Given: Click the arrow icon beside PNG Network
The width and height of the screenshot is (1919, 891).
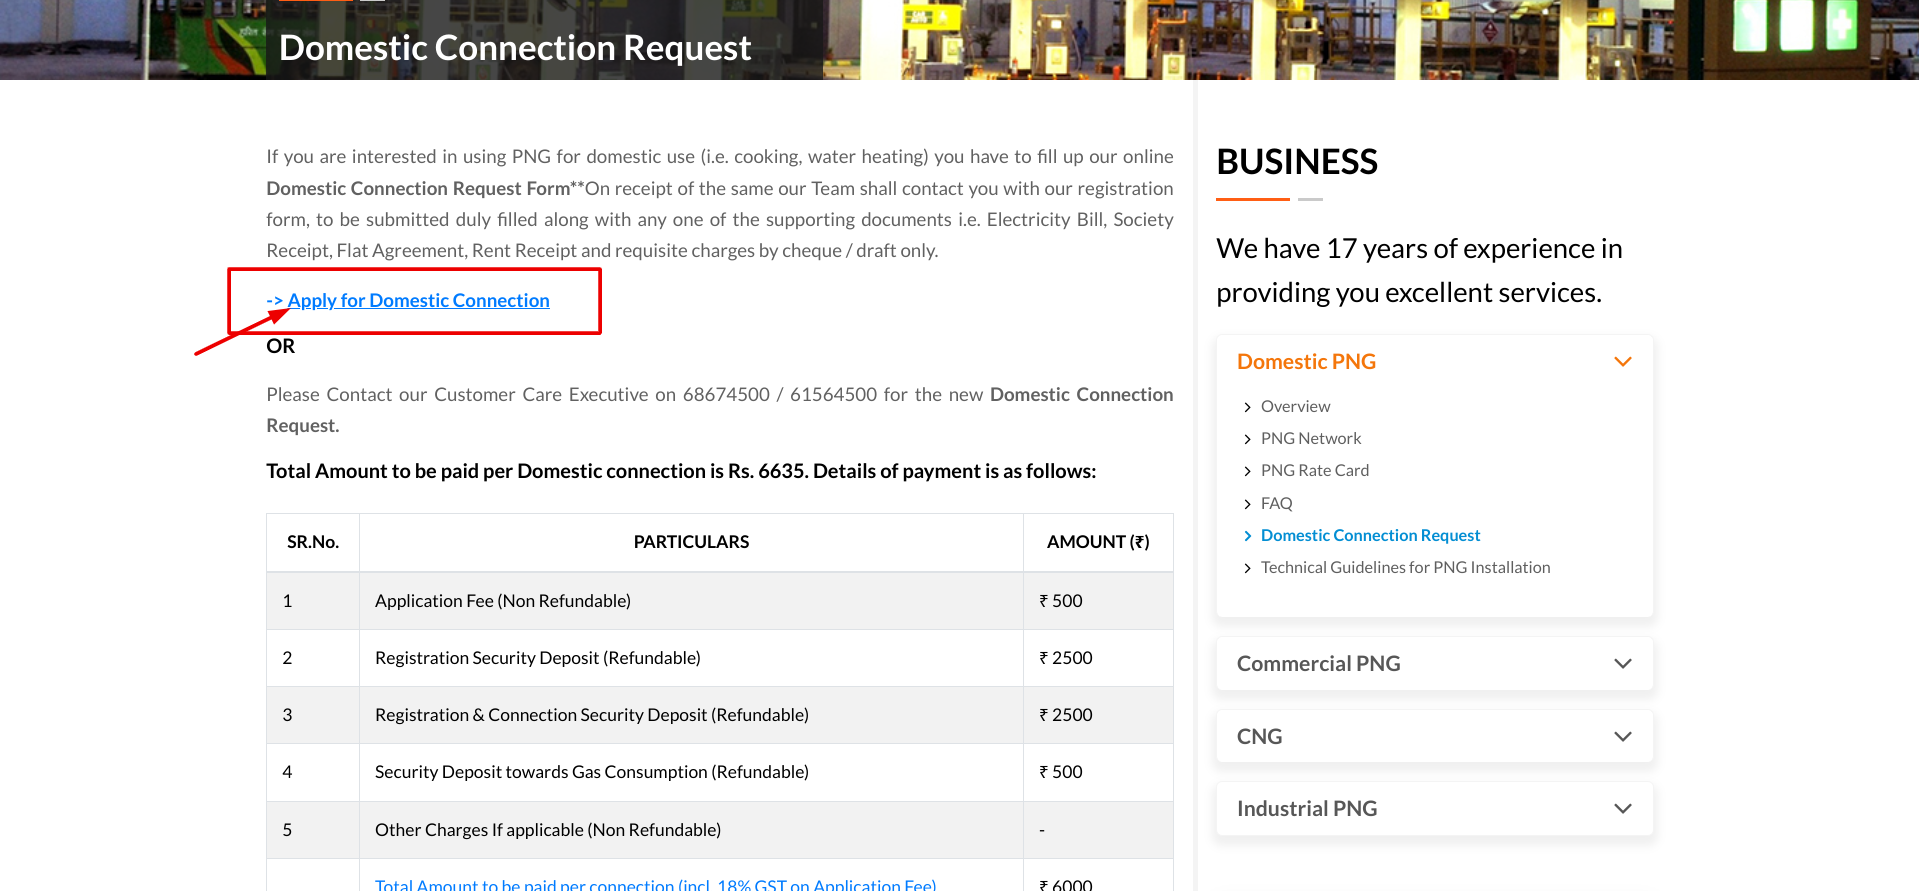Looking at the screenshot, I should pyautogui.click(x=1247, y=439).
